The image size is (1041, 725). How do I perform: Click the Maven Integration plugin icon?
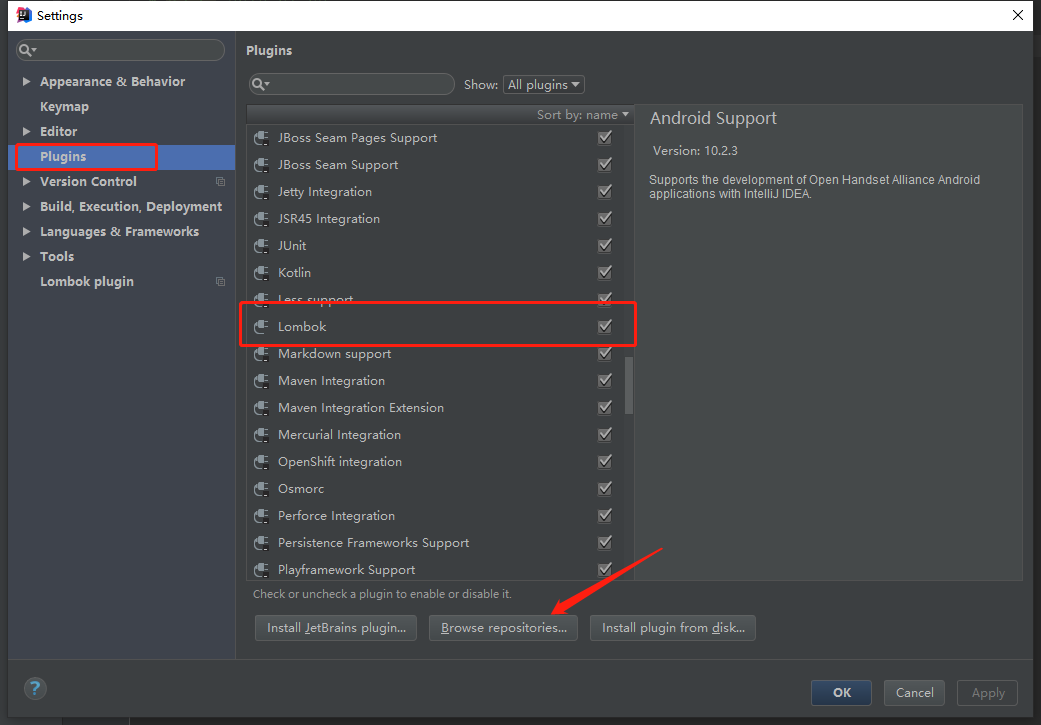(x=262, y=381)
